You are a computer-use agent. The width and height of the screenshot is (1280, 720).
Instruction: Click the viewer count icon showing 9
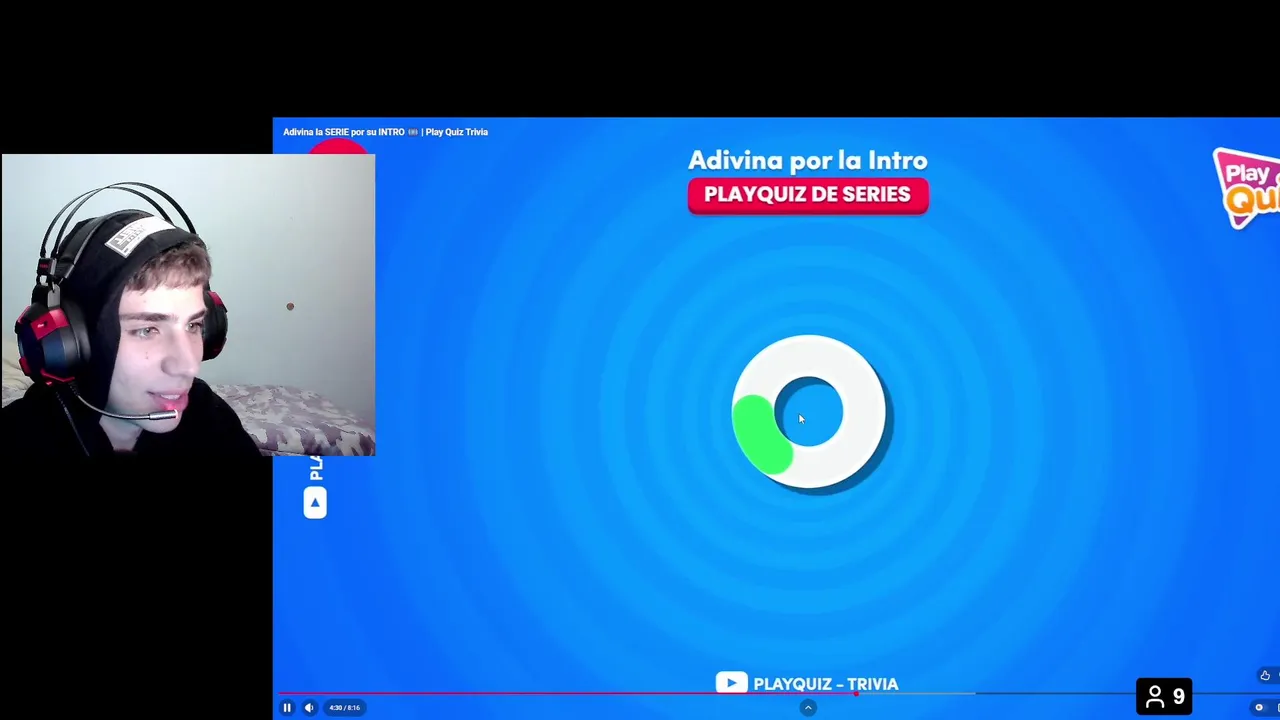tap(1164, 696)
